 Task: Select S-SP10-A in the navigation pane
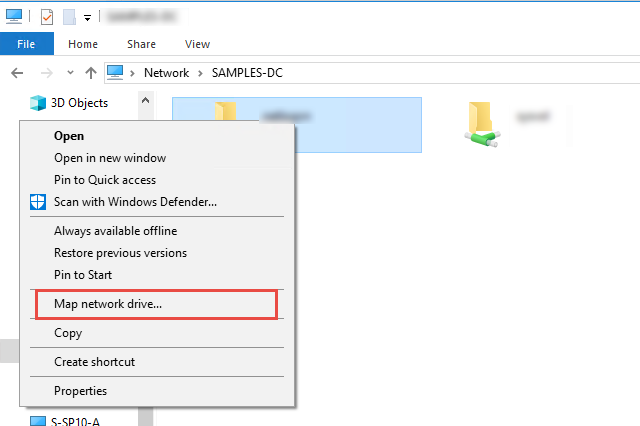(75, 422)
